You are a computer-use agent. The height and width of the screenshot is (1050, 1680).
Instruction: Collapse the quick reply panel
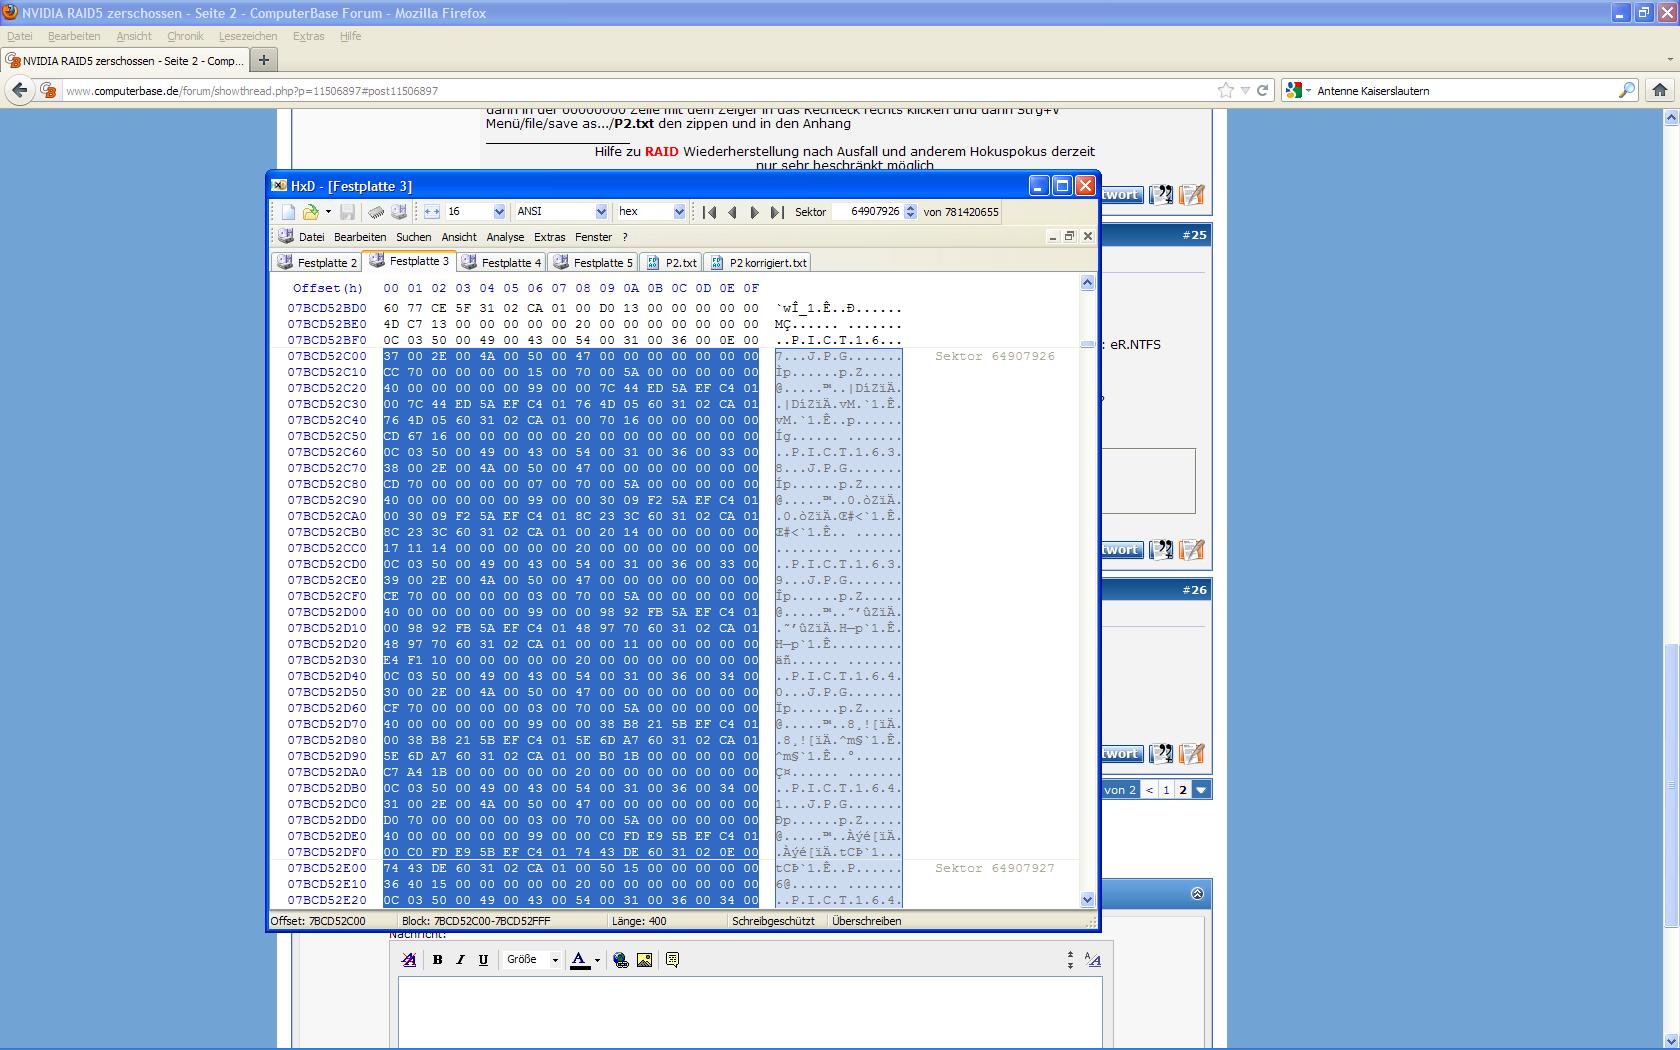1197,894
